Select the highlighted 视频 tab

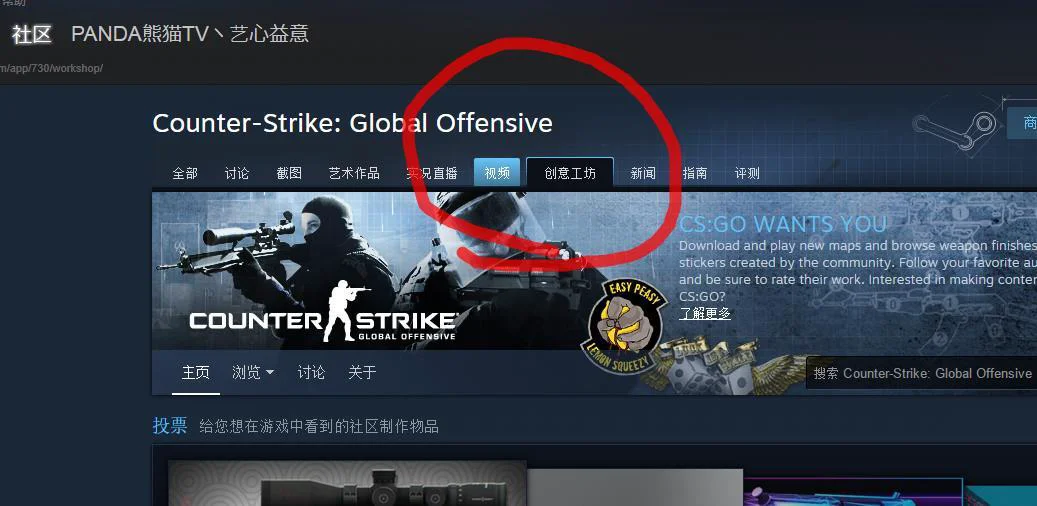click(497, 173)
